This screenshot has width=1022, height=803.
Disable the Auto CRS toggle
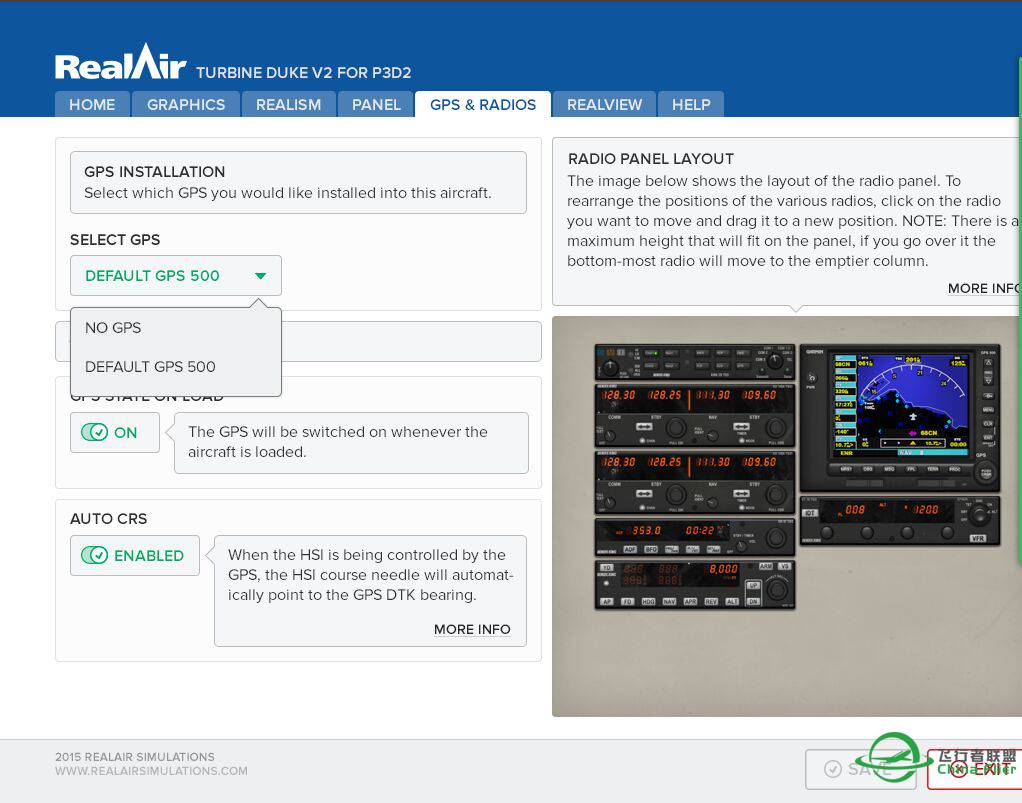(134, 556)
